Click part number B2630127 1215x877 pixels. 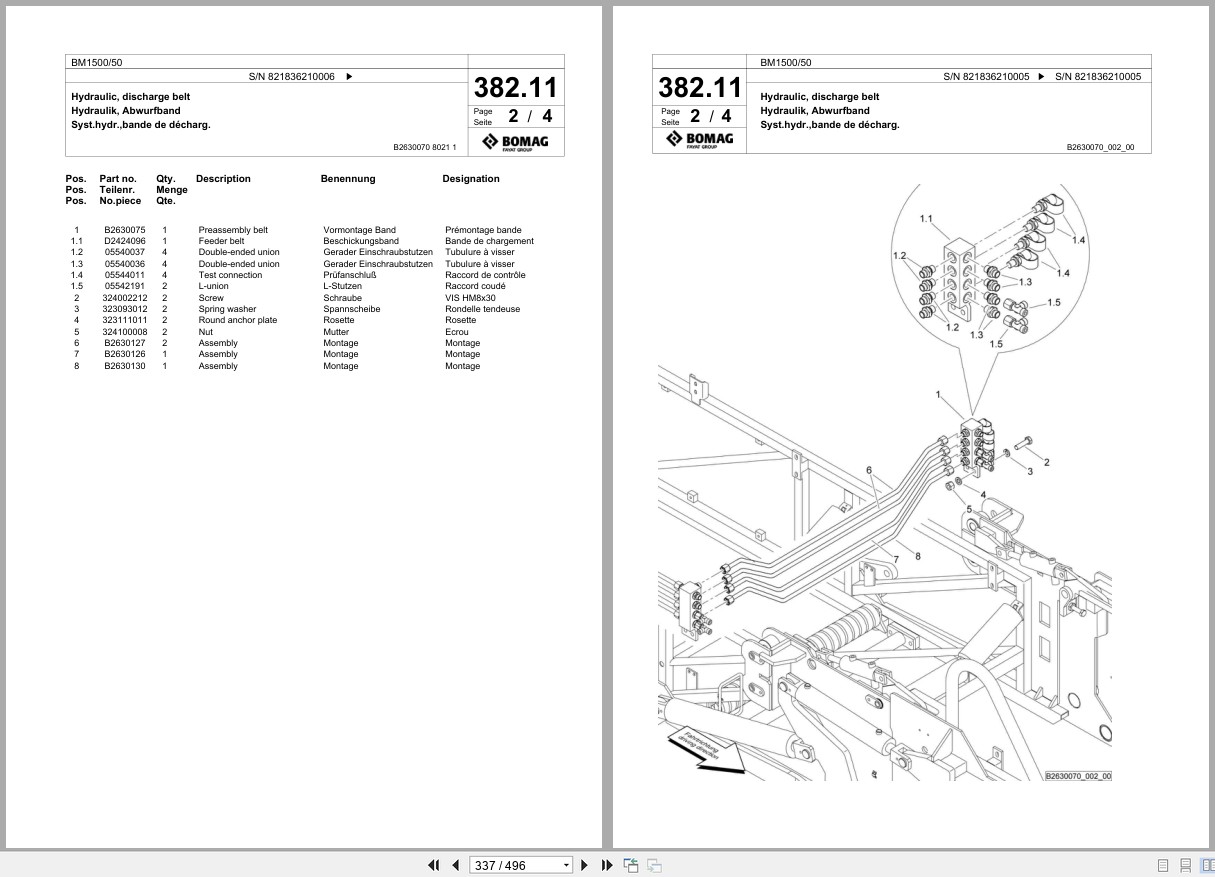tap(125, 343)
